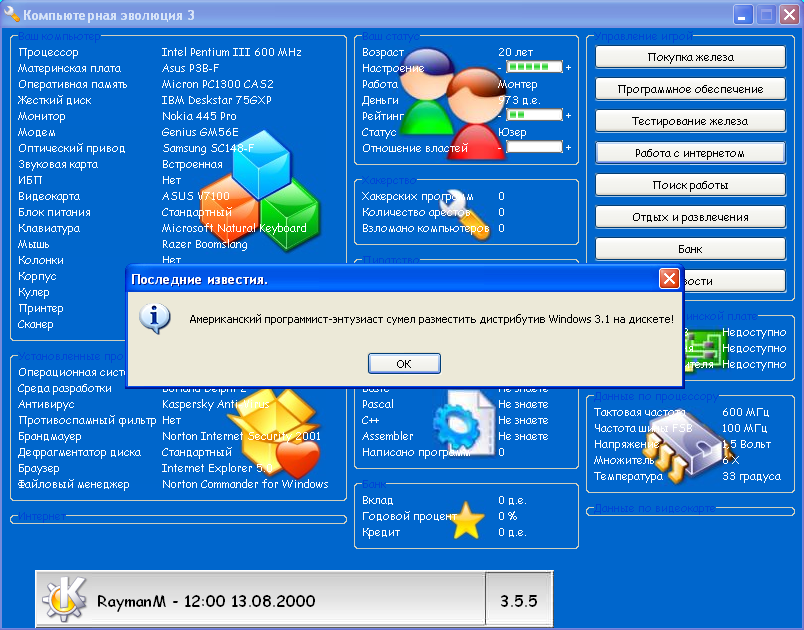Select IBM Deskstar 75GXP disk value

pyautogui.click(x=216, y=100)
